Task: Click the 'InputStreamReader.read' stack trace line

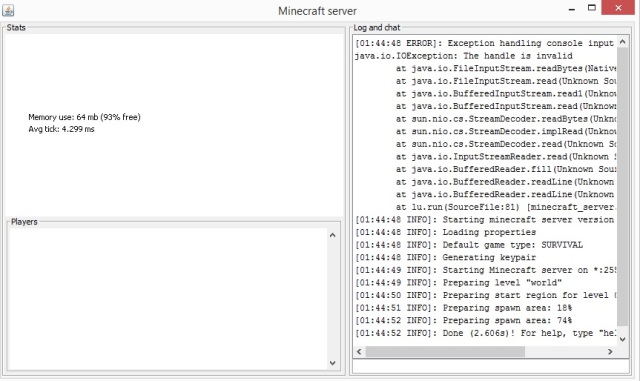Action: pos(506,157)
